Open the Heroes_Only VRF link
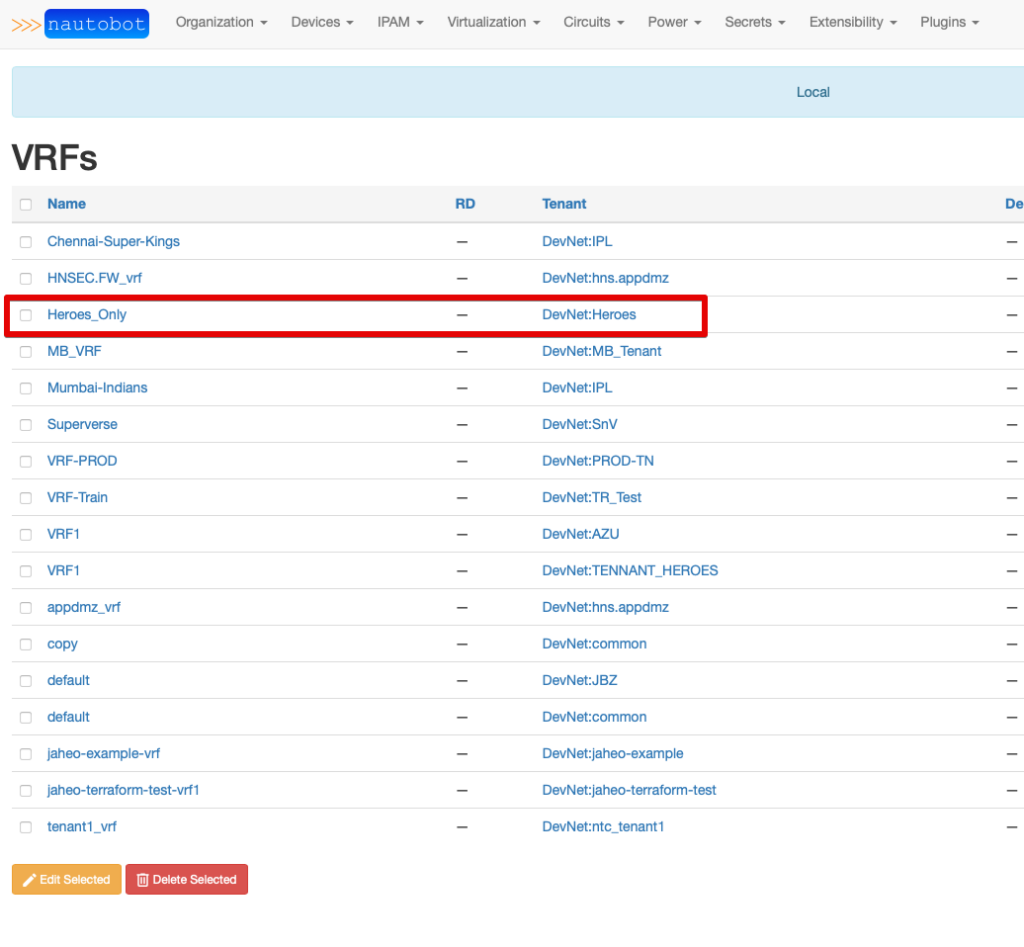The width and height of the screenshot is (1024, 947). click(87, 314)
